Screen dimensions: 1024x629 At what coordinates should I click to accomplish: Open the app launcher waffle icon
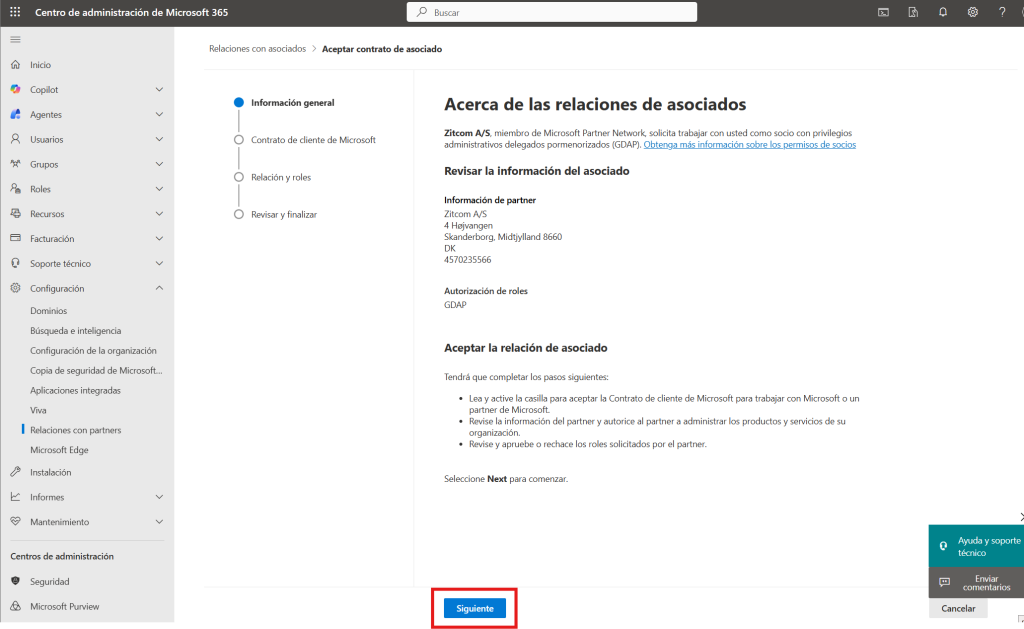pos(15,12)
